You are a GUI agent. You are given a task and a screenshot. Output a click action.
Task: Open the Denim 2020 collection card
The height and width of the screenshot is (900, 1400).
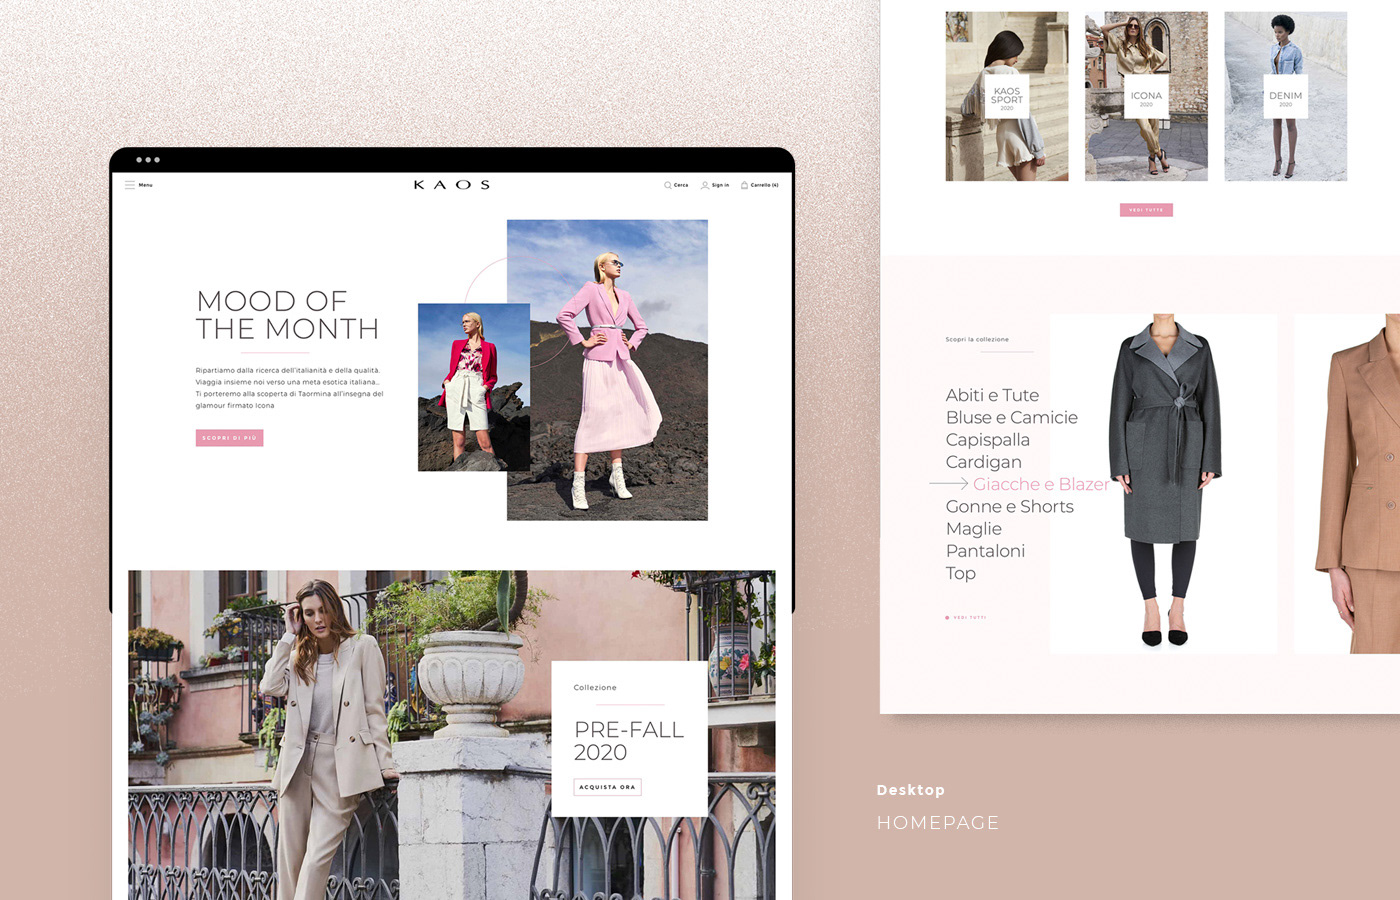(x=1285, y=96)
